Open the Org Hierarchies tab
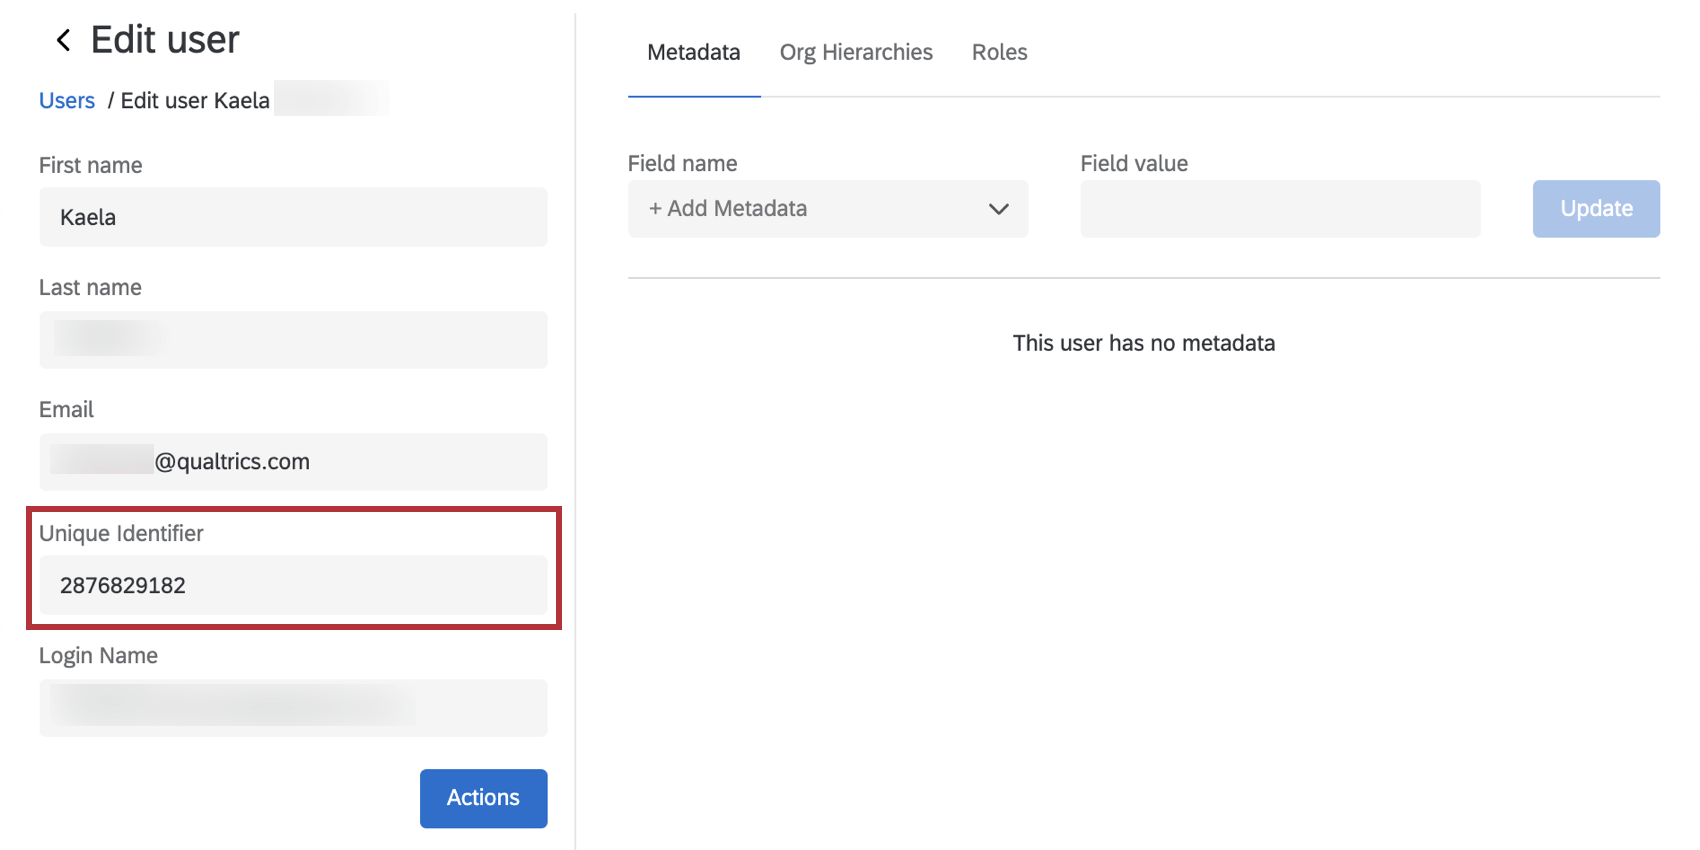The image size is (1700, 850). click(856, 53)
